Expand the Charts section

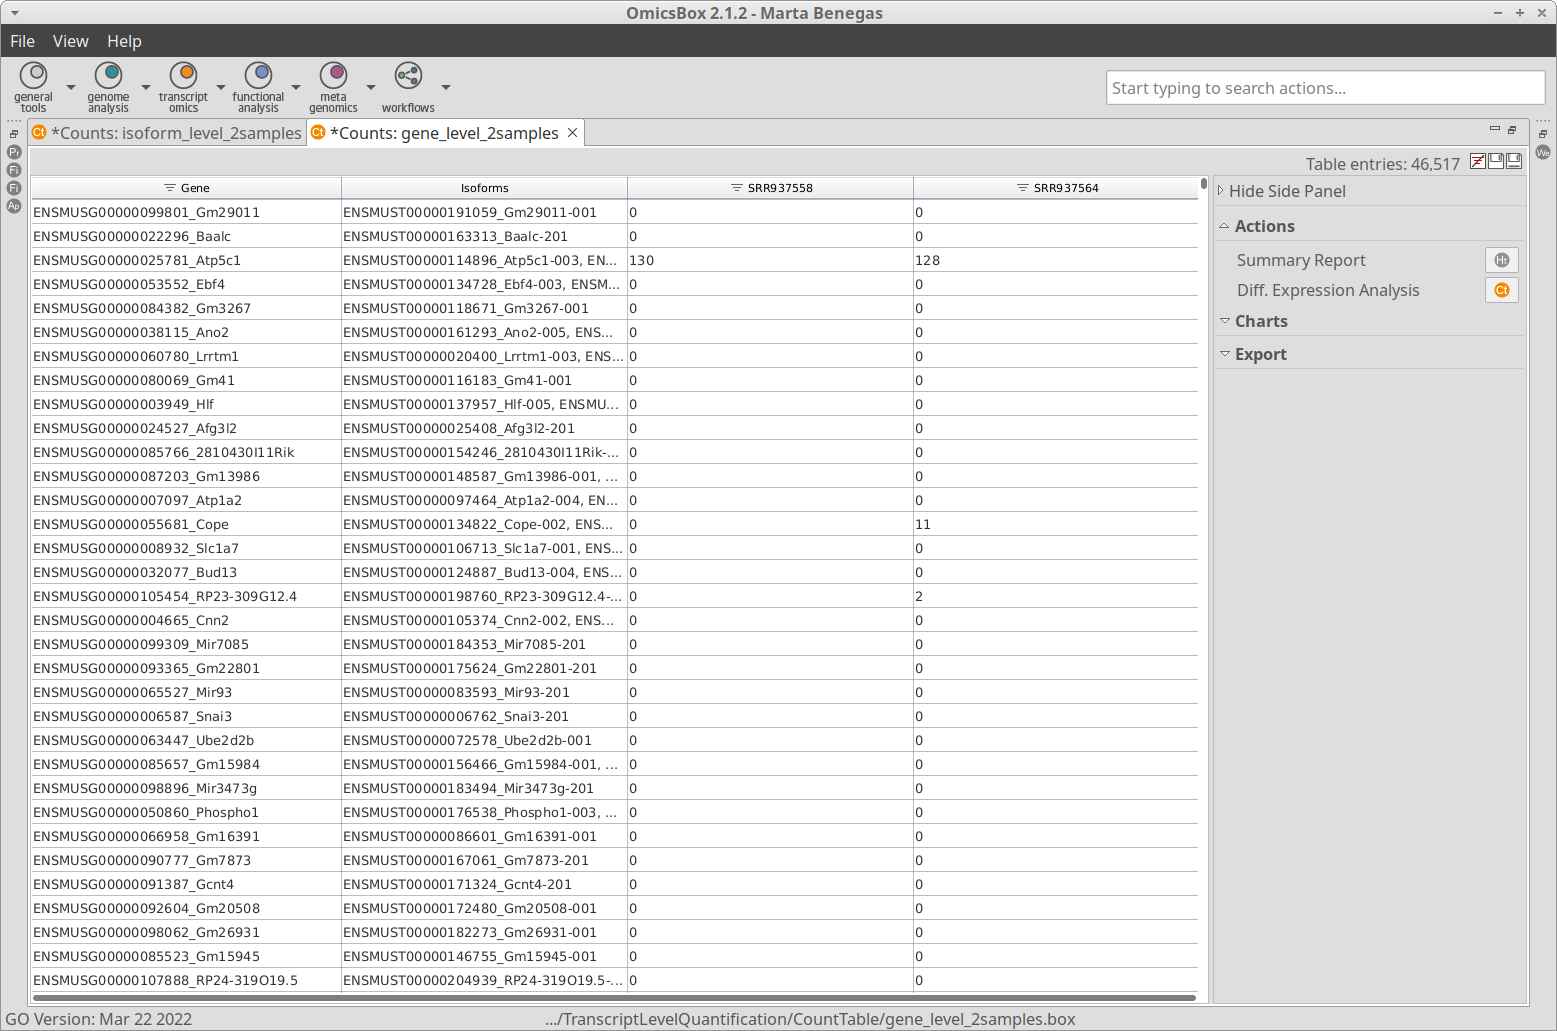(1224, 321)
